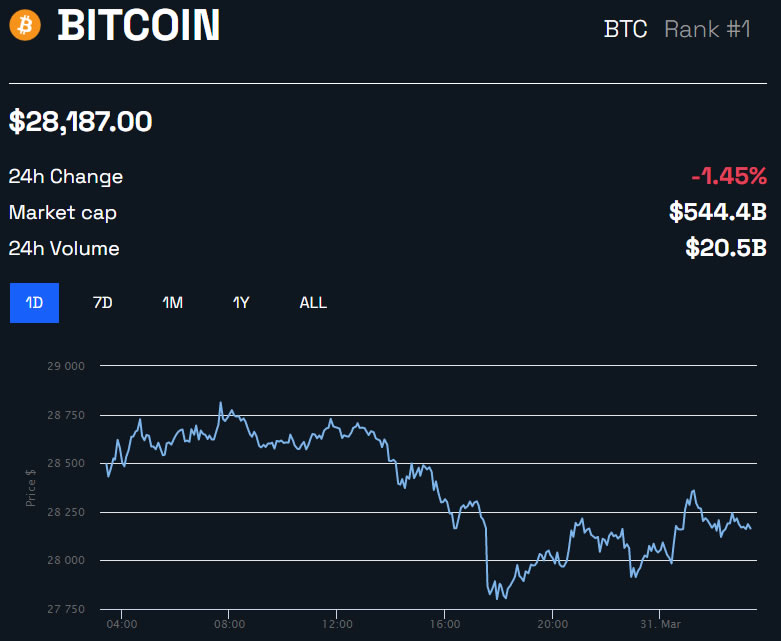781x641 pixels.
Task: Click the orange Bitcoin logo icon
Action: point(25,25)
